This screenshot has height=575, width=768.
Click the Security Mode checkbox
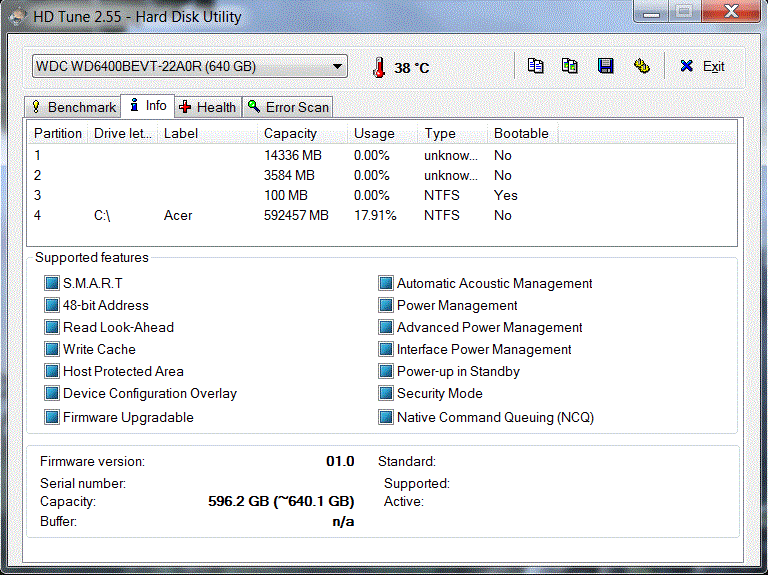pyautogui.click(x=385, y=393)
